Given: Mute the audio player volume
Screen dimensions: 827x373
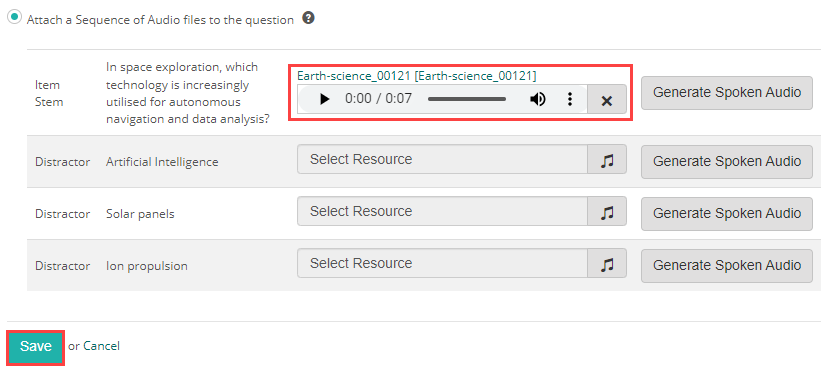Looking at the screenshot, I should point(537,99).
